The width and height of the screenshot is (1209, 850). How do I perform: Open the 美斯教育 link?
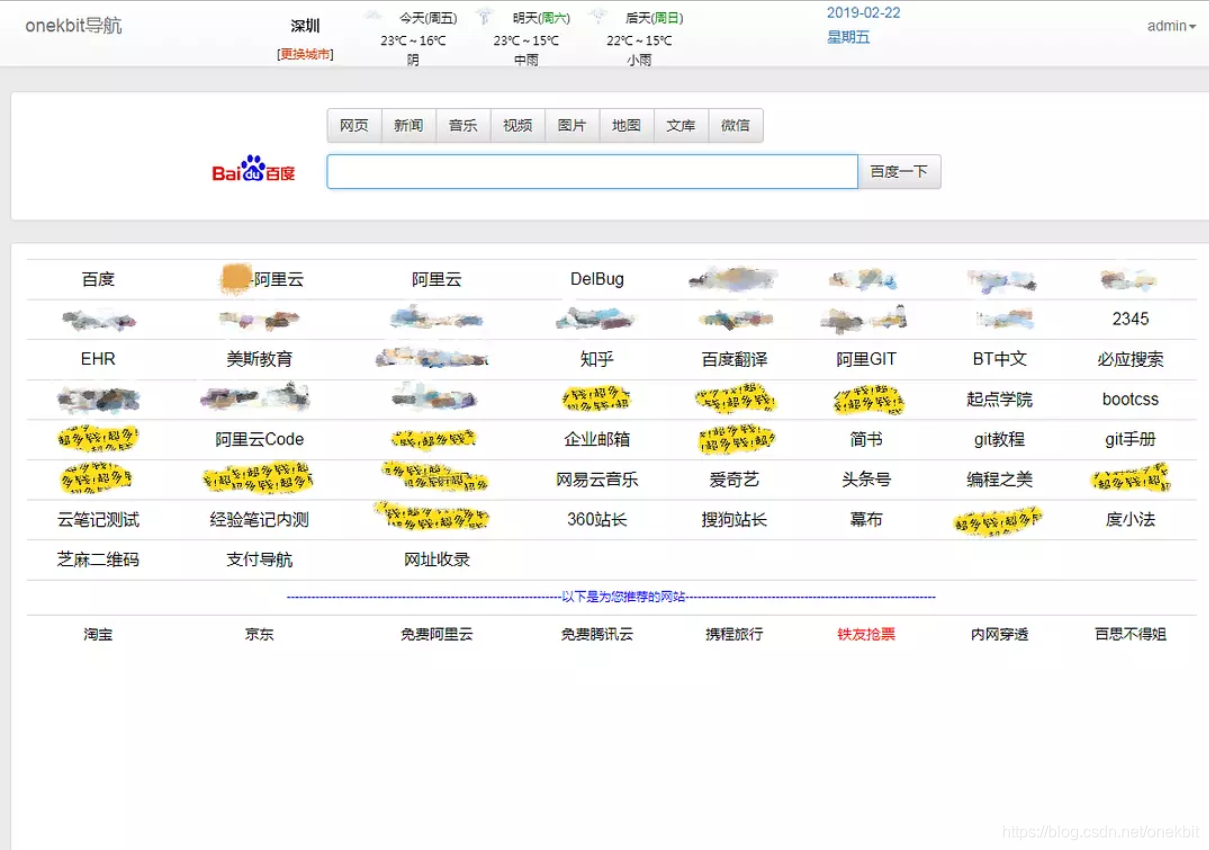260,359
